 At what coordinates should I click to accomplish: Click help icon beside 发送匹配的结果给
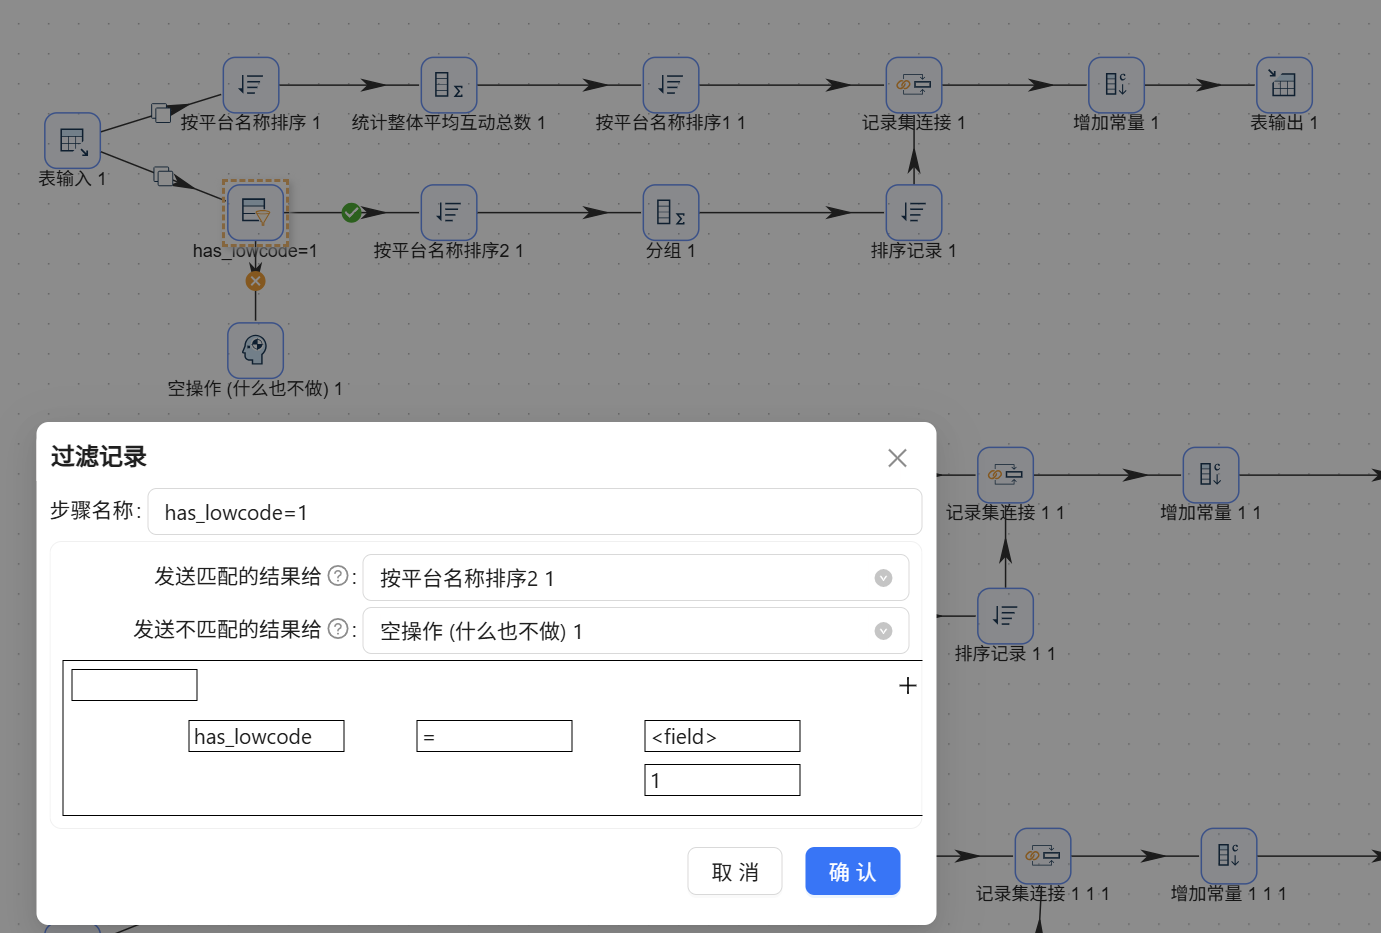point(338,576)
